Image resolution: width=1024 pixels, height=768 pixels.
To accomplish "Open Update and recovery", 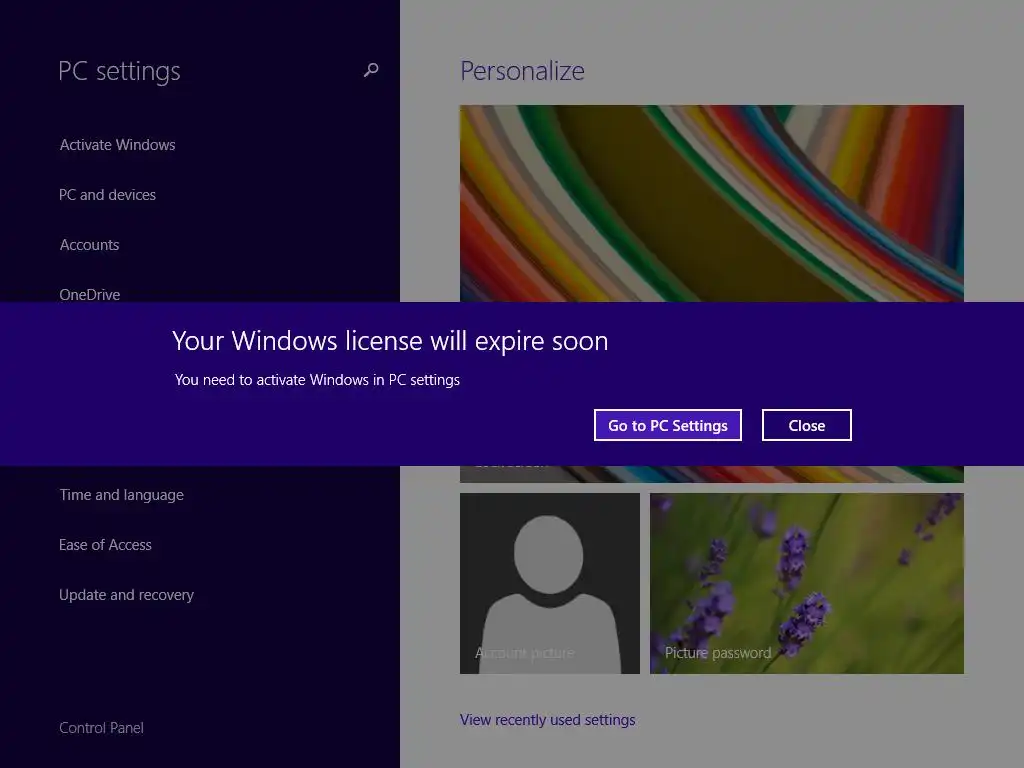I will [126, 595].
